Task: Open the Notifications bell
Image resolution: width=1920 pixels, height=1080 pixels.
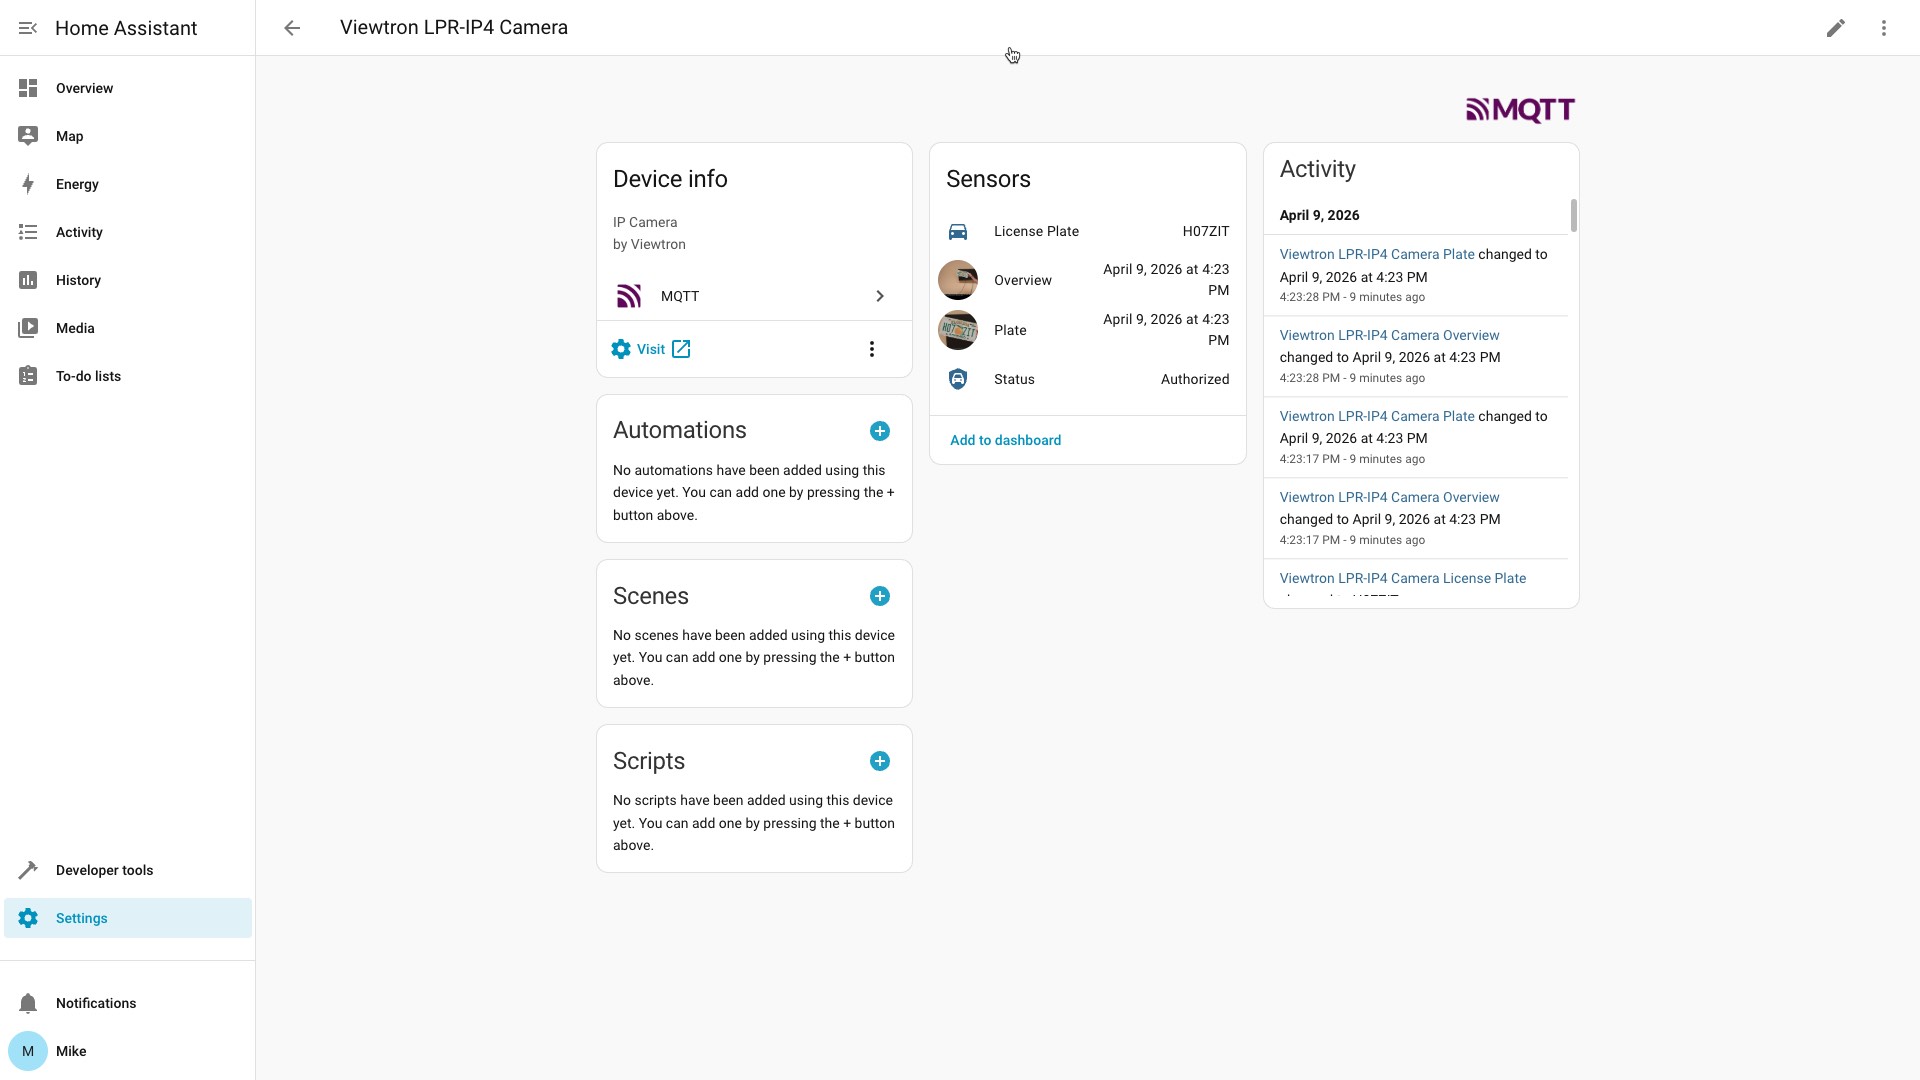Action: tap(28, 1003)
